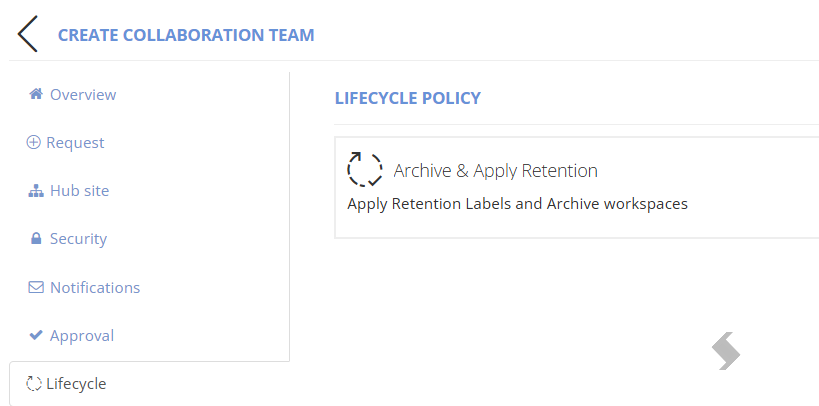Click the dashed circle icon beside Lifecycle
Image resolution: width=819 pixels, height=406 pixels.
(x=34, y=384)
